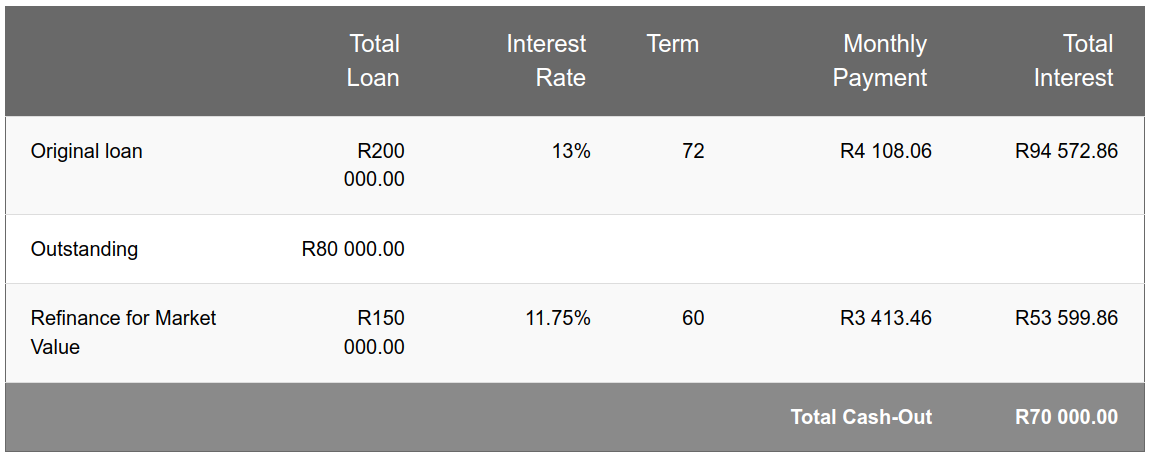Screen dimensions: 1151x457
Task: Click the Total Cash-Out label
Action: tap(861, 417)
